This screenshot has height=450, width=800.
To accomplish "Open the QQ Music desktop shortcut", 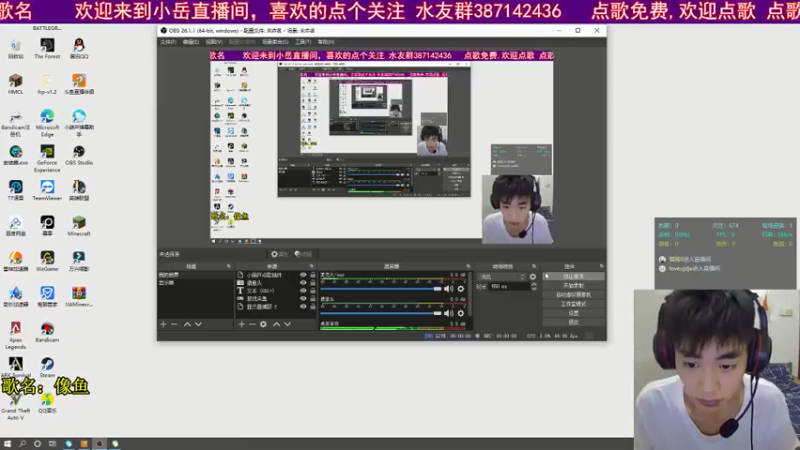I will coord(47,403).
